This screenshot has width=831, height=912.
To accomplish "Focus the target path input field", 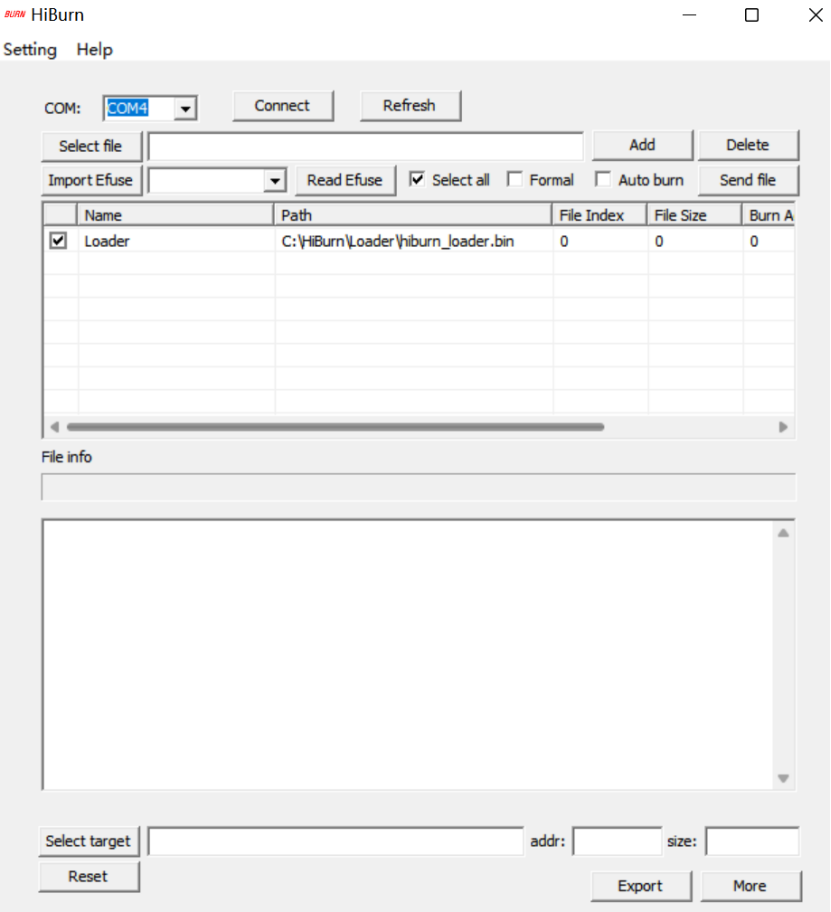I will (336, 842).
